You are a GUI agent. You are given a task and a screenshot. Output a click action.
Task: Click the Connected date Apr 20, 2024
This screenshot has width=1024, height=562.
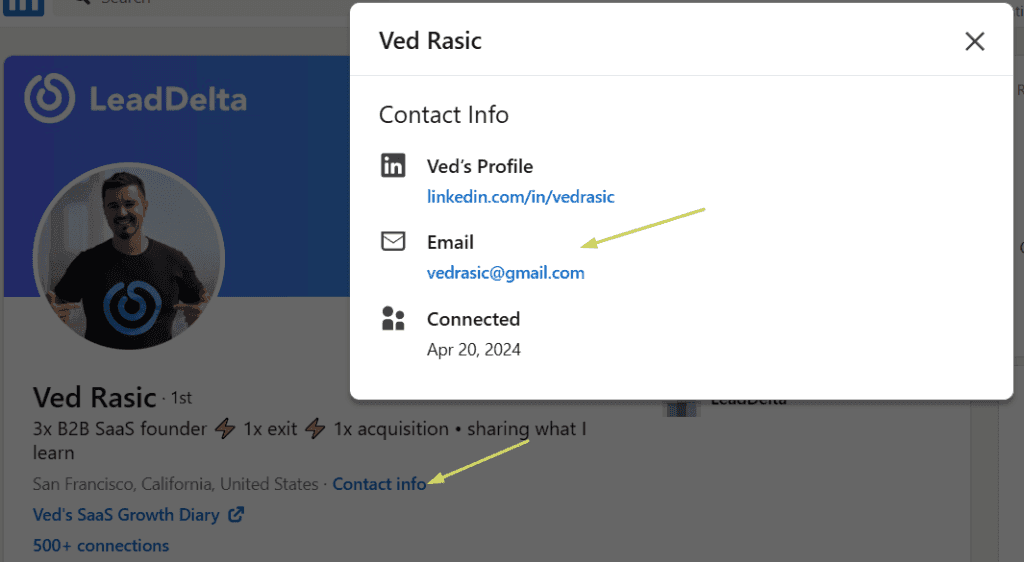473,349
